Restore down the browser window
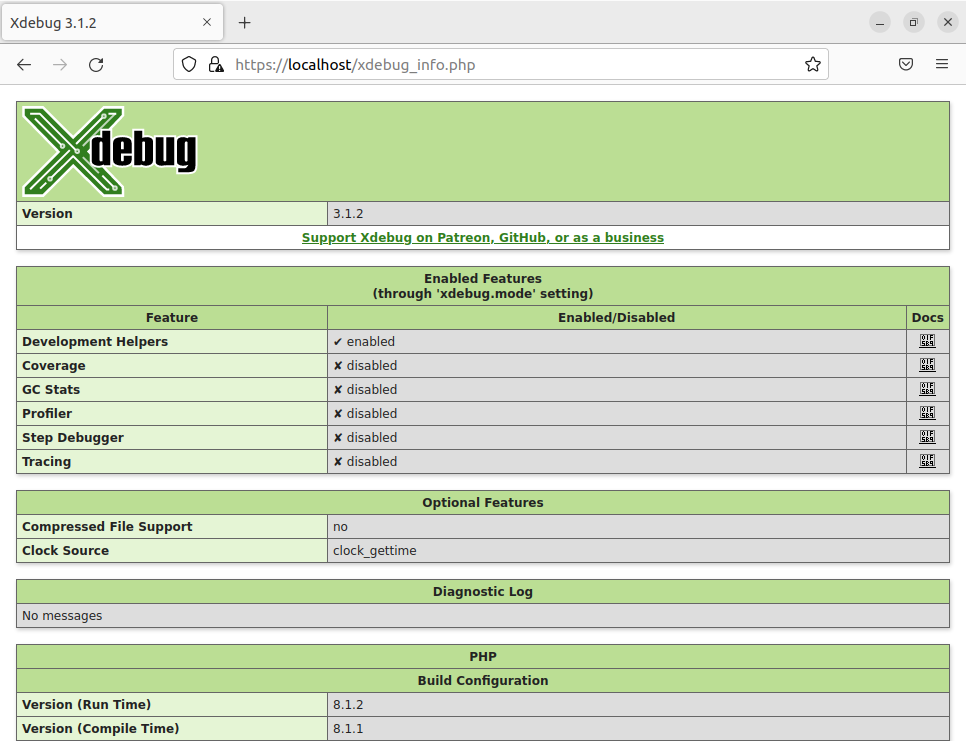Viewport: 966px width, 741px height. click(x=914, y=23)
